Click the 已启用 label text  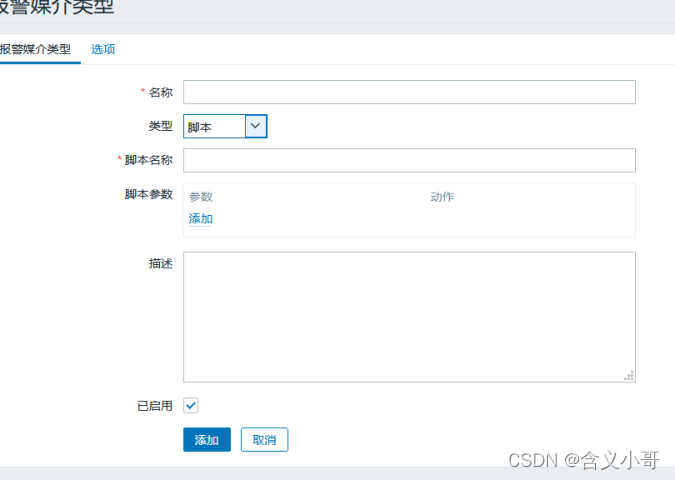155,406
